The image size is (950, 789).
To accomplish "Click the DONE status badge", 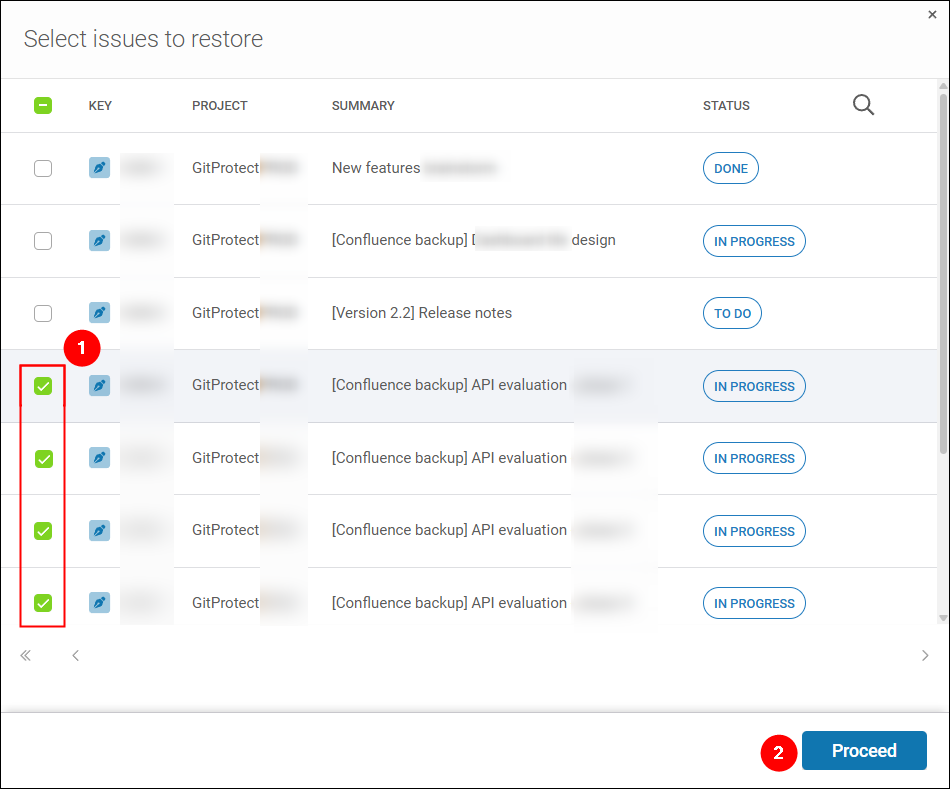I will [x=730, y=168].
